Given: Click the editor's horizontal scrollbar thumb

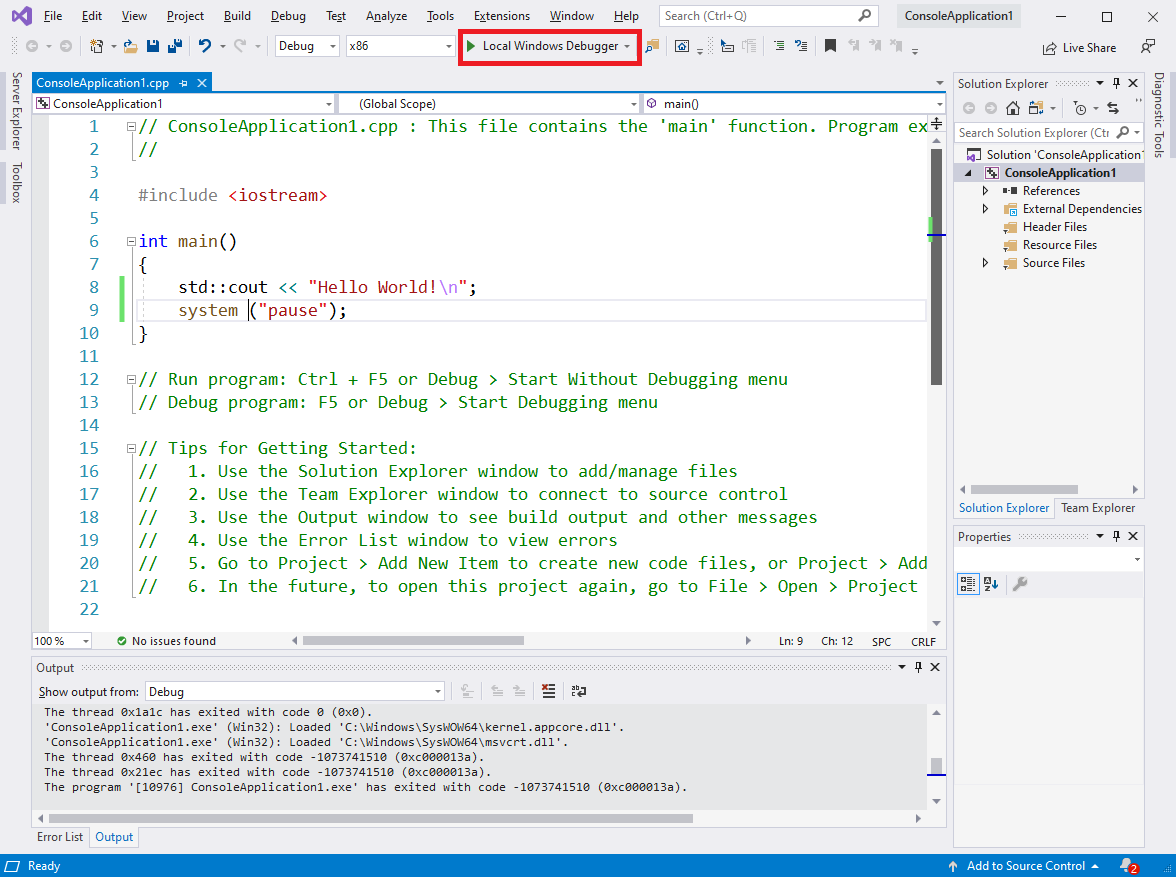Looking at the screenshot, I should 413,641.
